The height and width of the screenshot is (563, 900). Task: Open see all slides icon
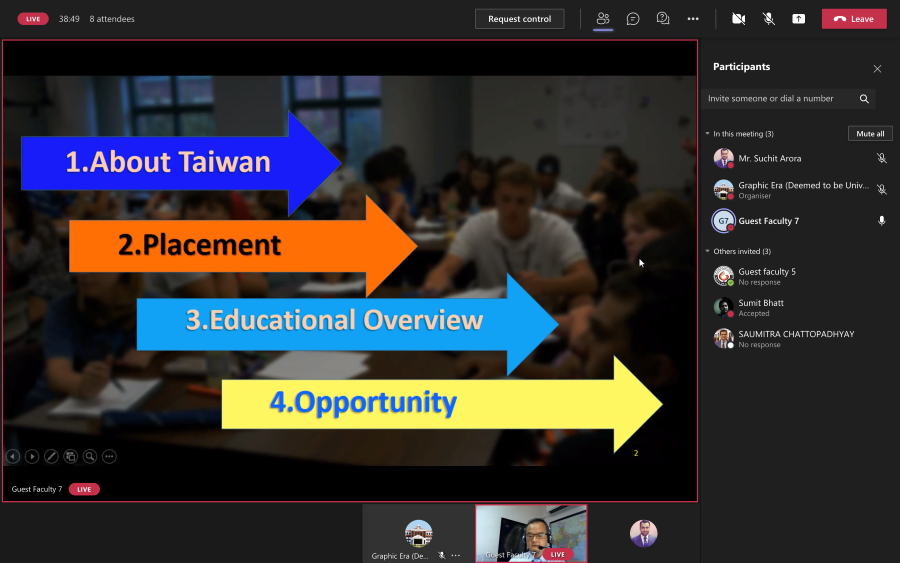tap(71, 456)
